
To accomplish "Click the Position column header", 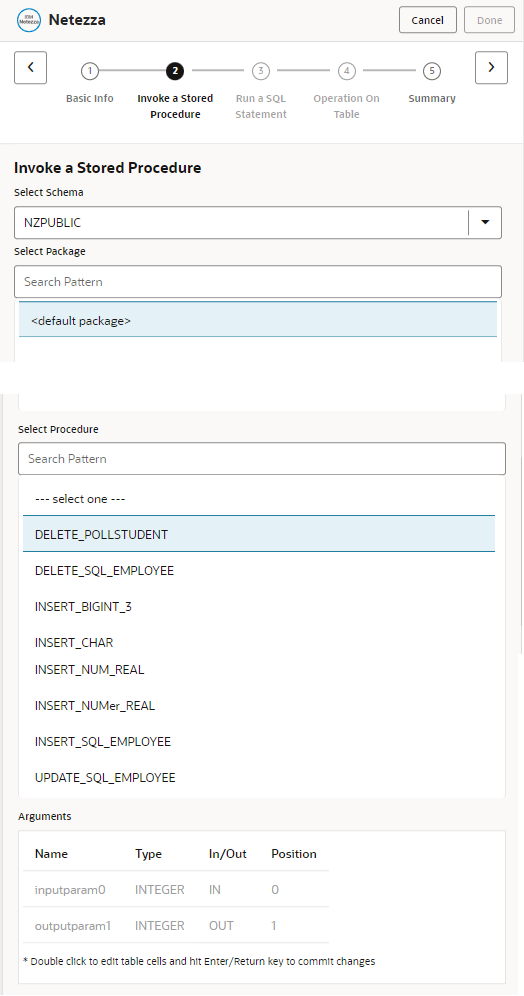I will point(293,854).
